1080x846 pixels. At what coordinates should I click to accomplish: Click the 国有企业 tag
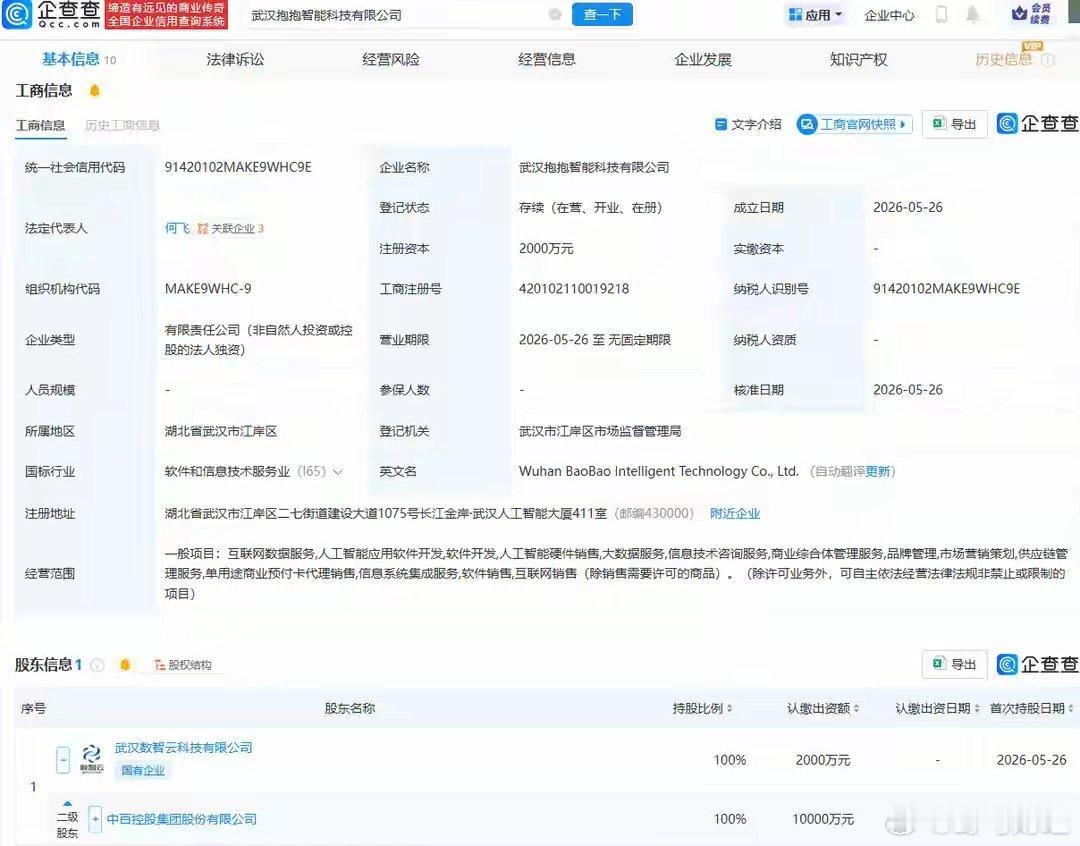[143, 770]
